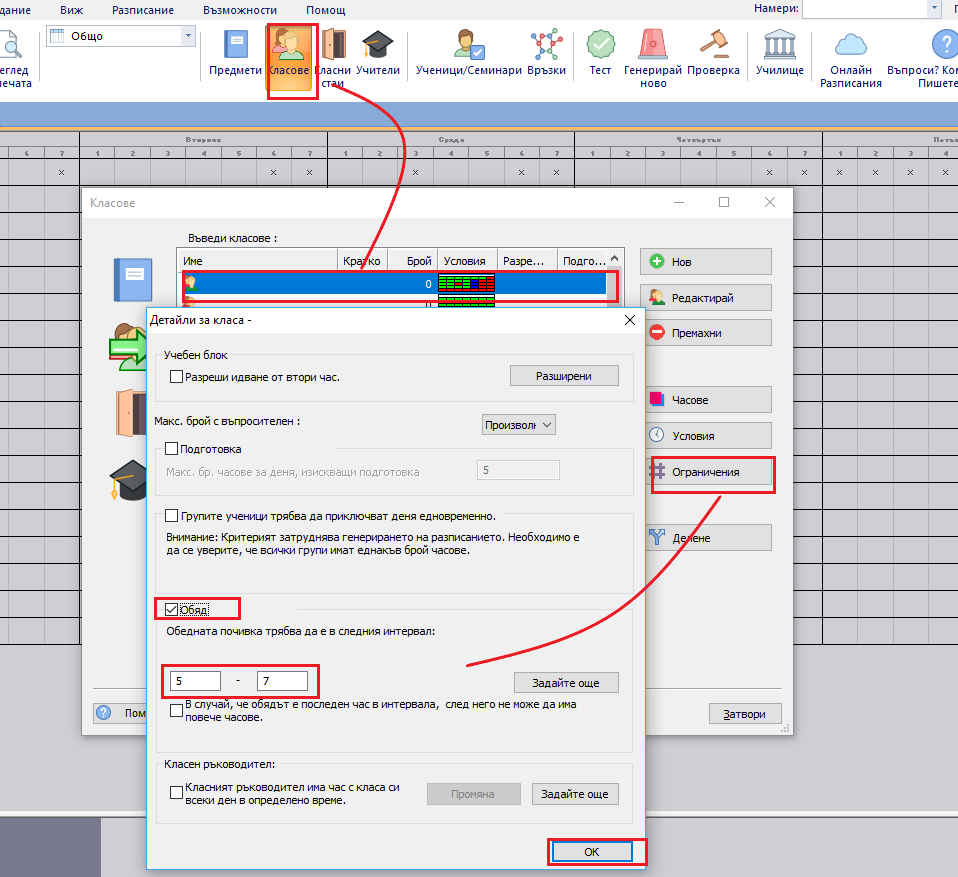This screenshot has height=877, width=958.
Task: Enable 'Разреши идване от втори час' checkbox
Action: [177, 377]
